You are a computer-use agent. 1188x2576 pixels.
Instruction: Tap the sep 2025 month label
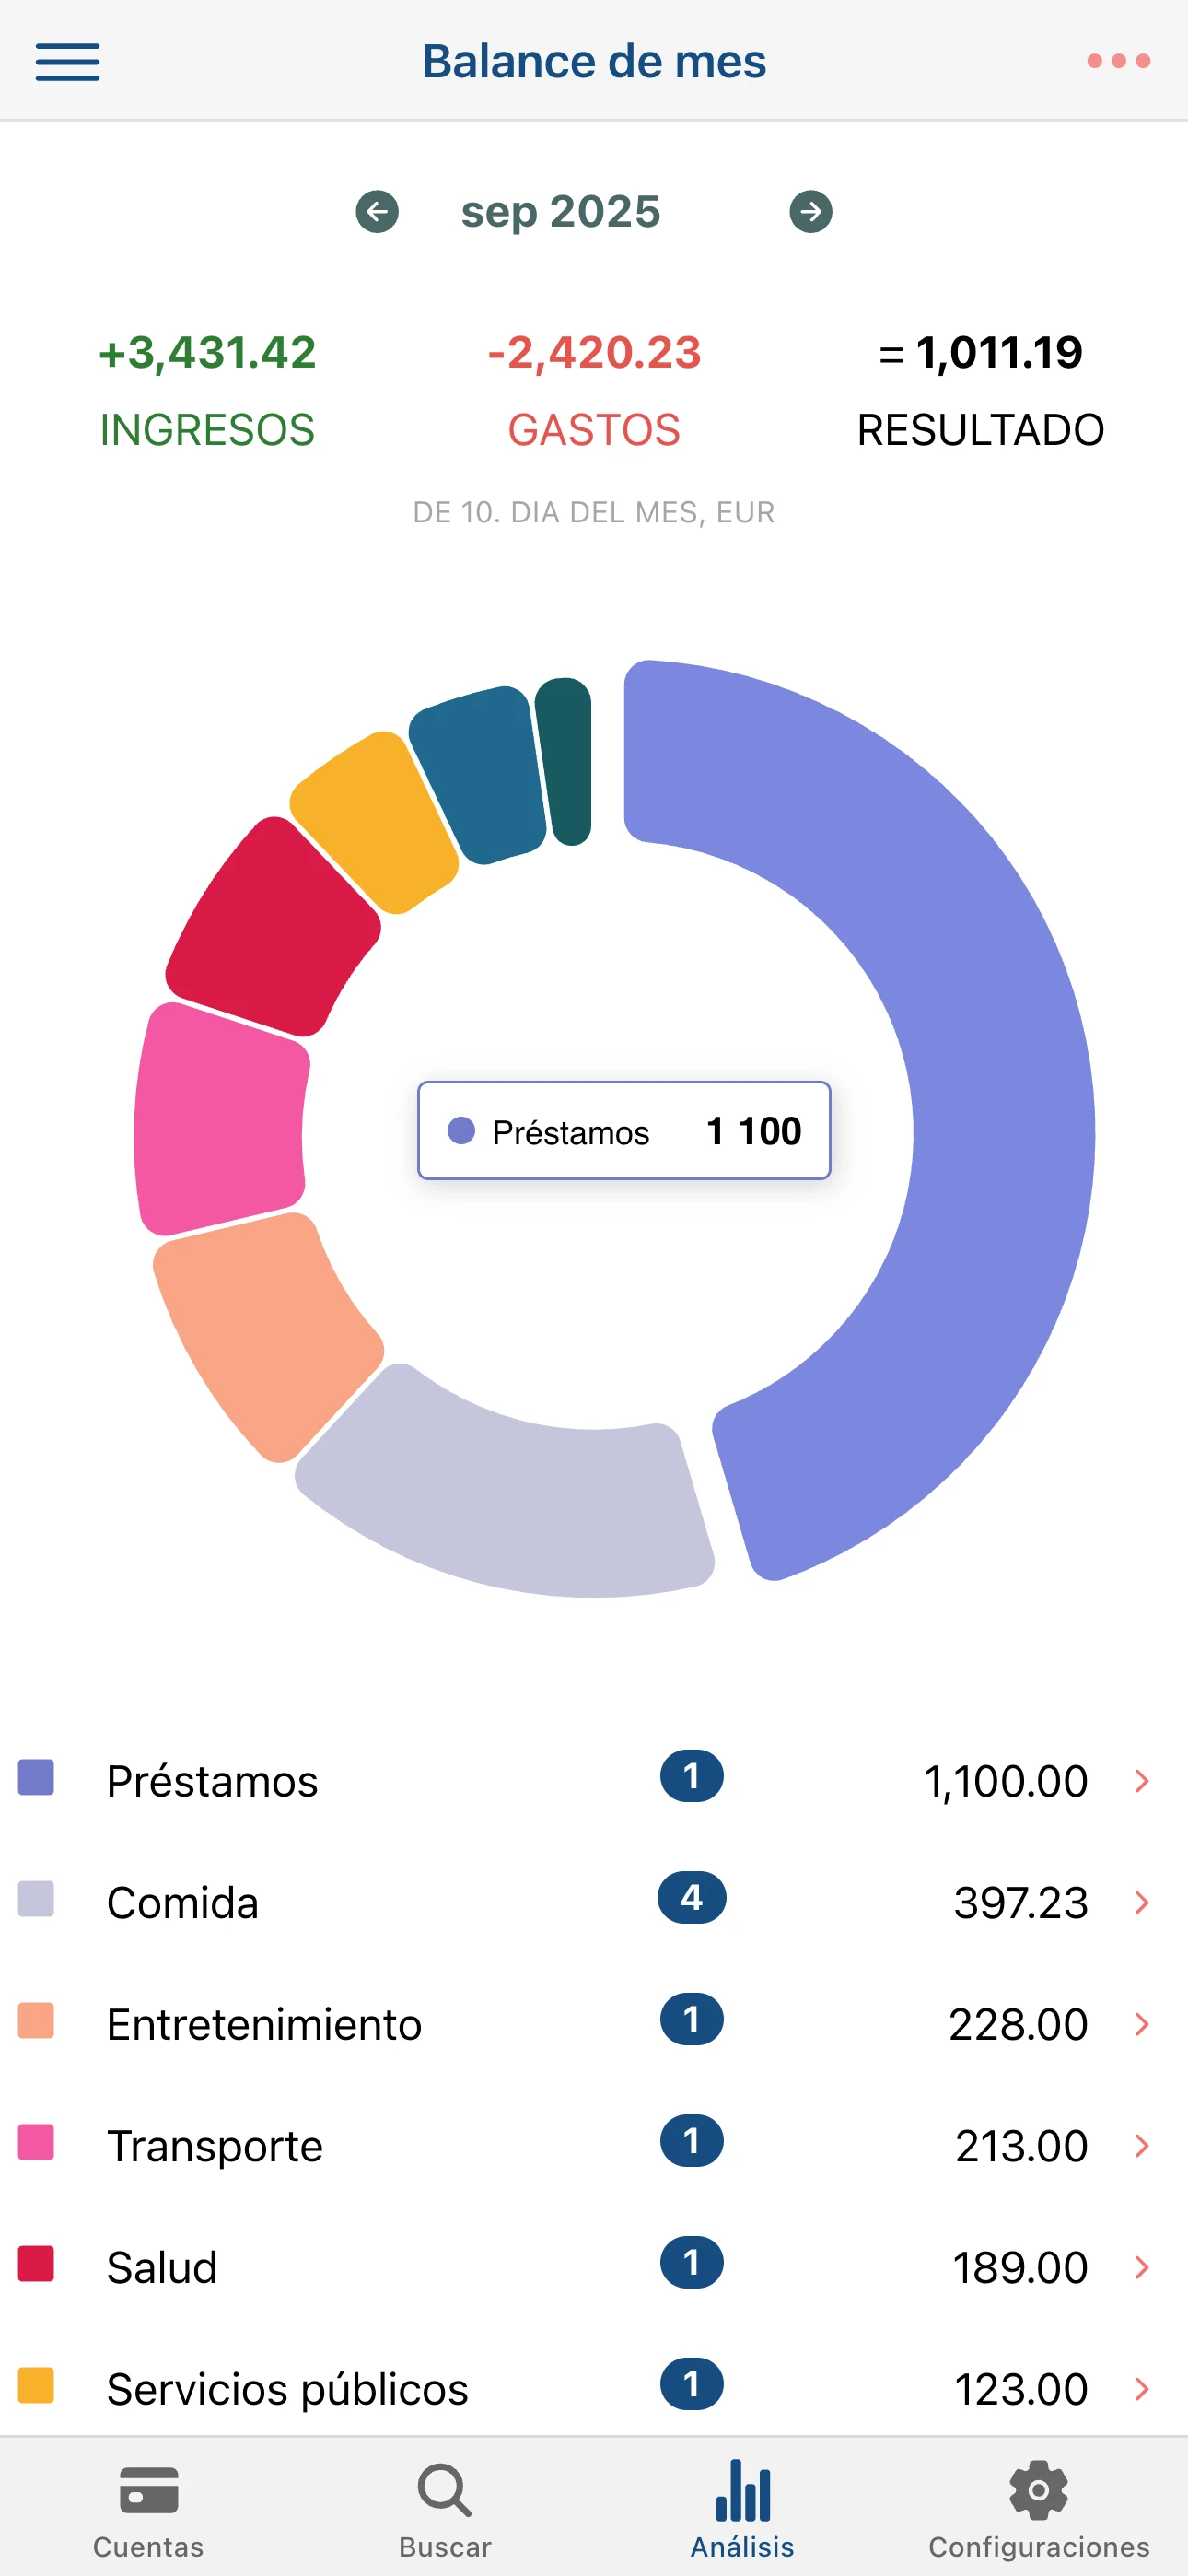point(560,212)
